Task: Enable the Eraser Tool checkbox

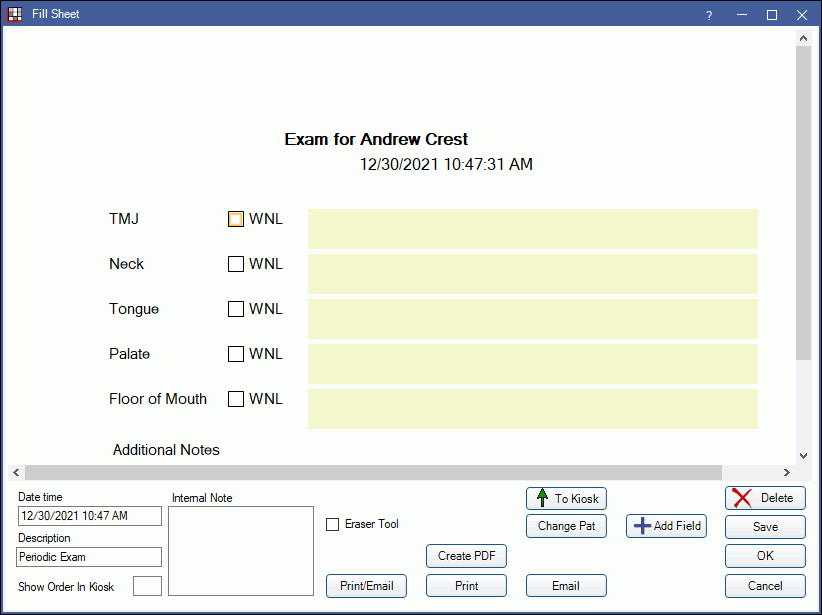Action: pos(332,524)
